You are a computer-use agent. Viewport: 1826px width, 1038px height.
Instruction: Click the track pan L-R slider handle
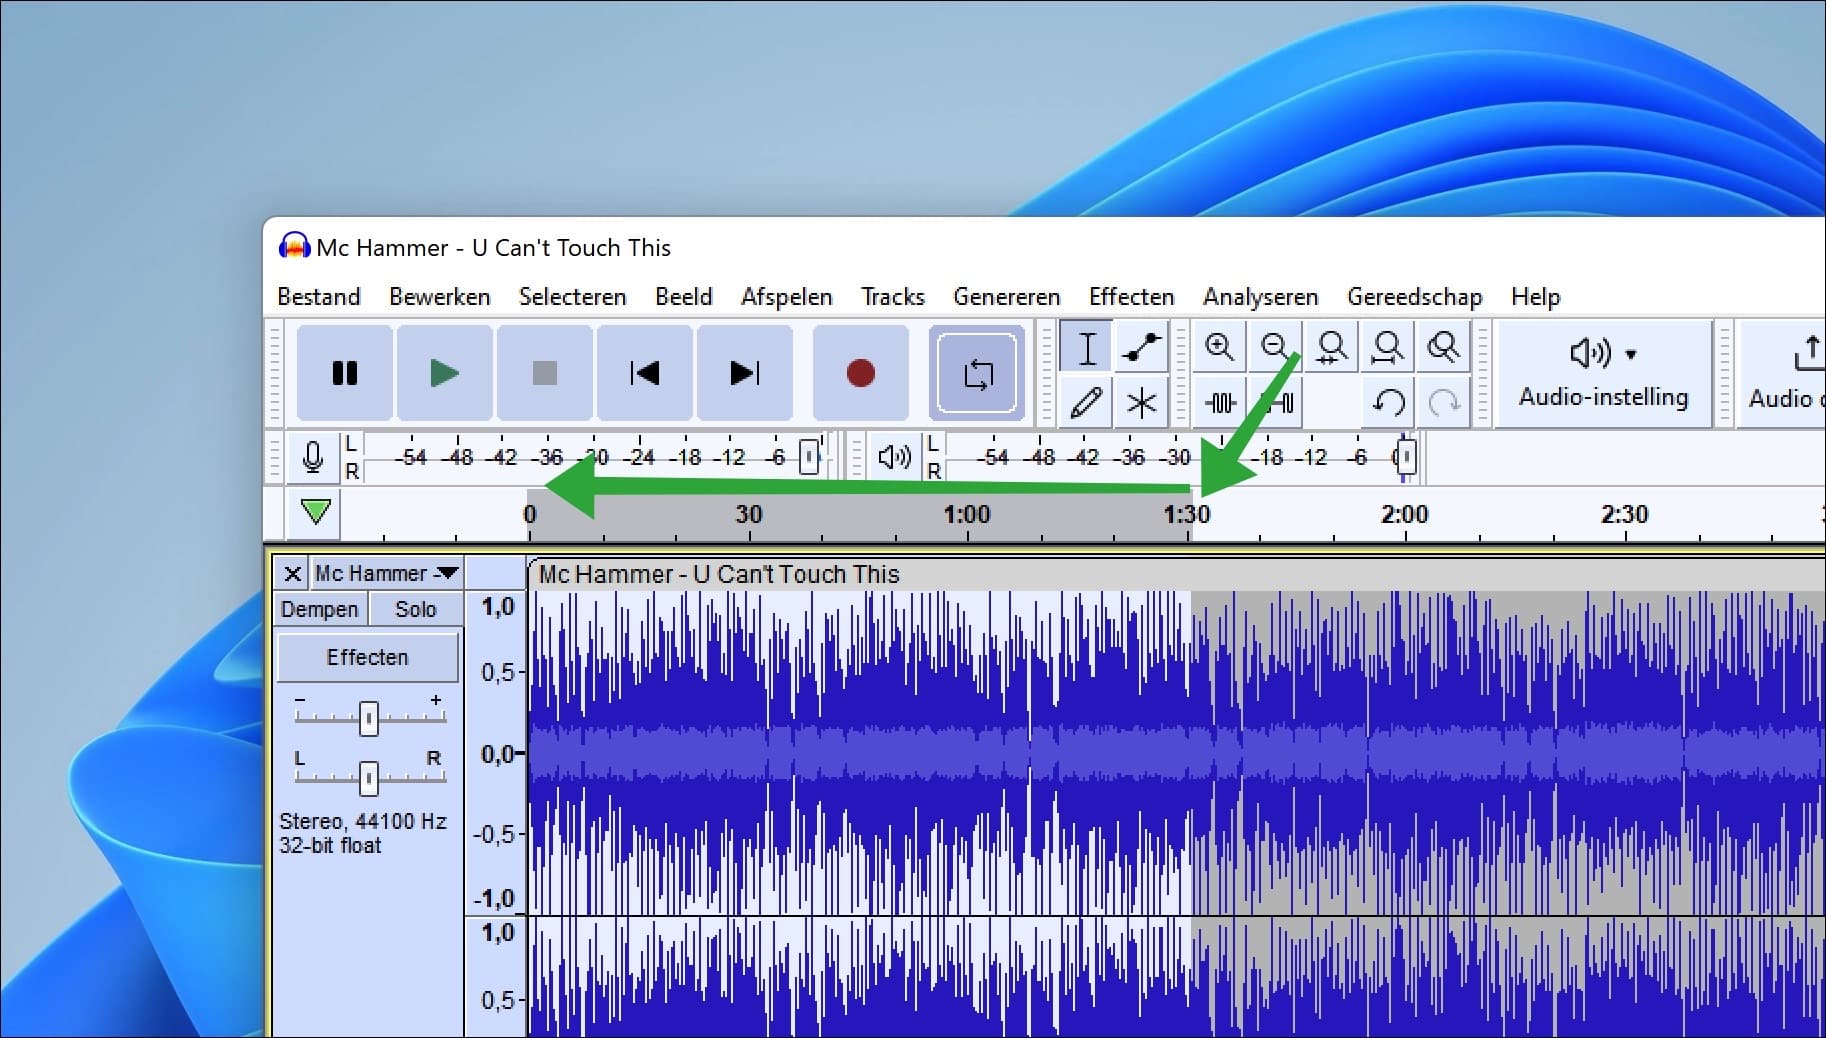369,777
